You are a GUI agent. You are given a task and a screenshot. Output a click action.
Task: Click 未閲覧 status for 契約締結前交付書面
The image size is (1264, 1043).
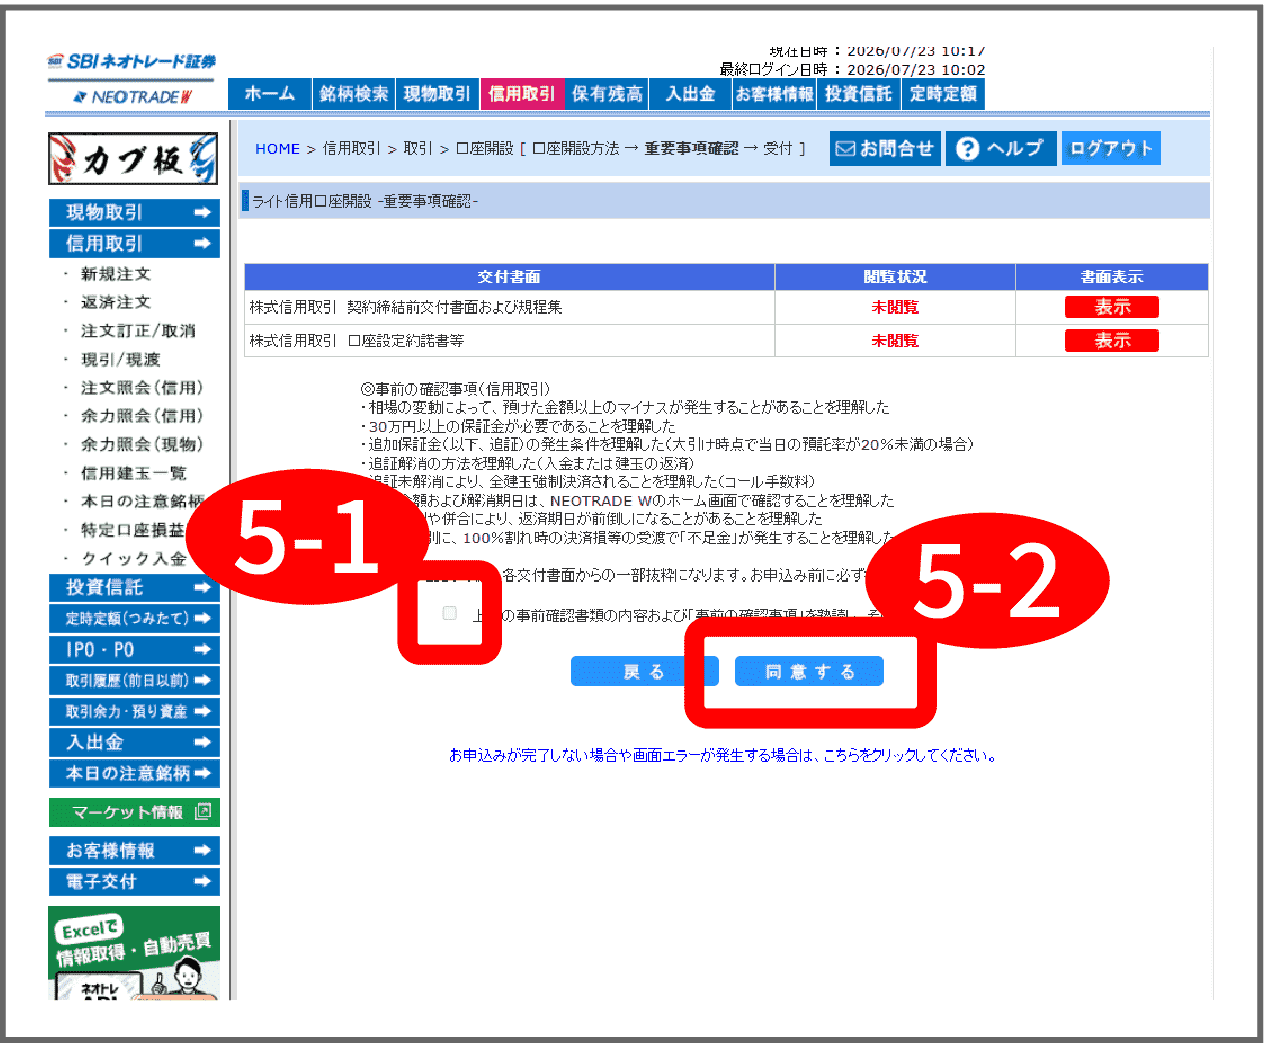(895, 307)
